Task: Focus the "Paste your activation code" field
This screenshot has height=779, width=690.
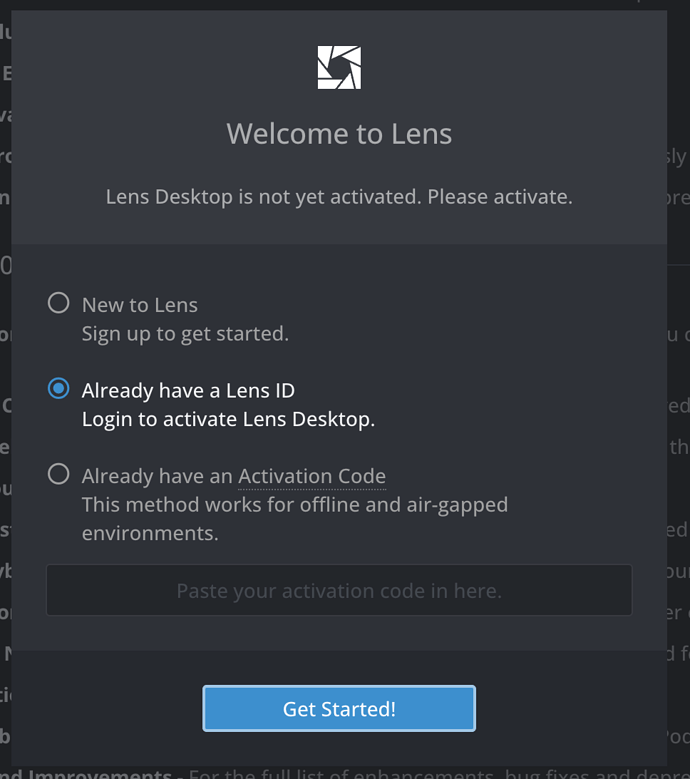Action: [x=339, y=590]
